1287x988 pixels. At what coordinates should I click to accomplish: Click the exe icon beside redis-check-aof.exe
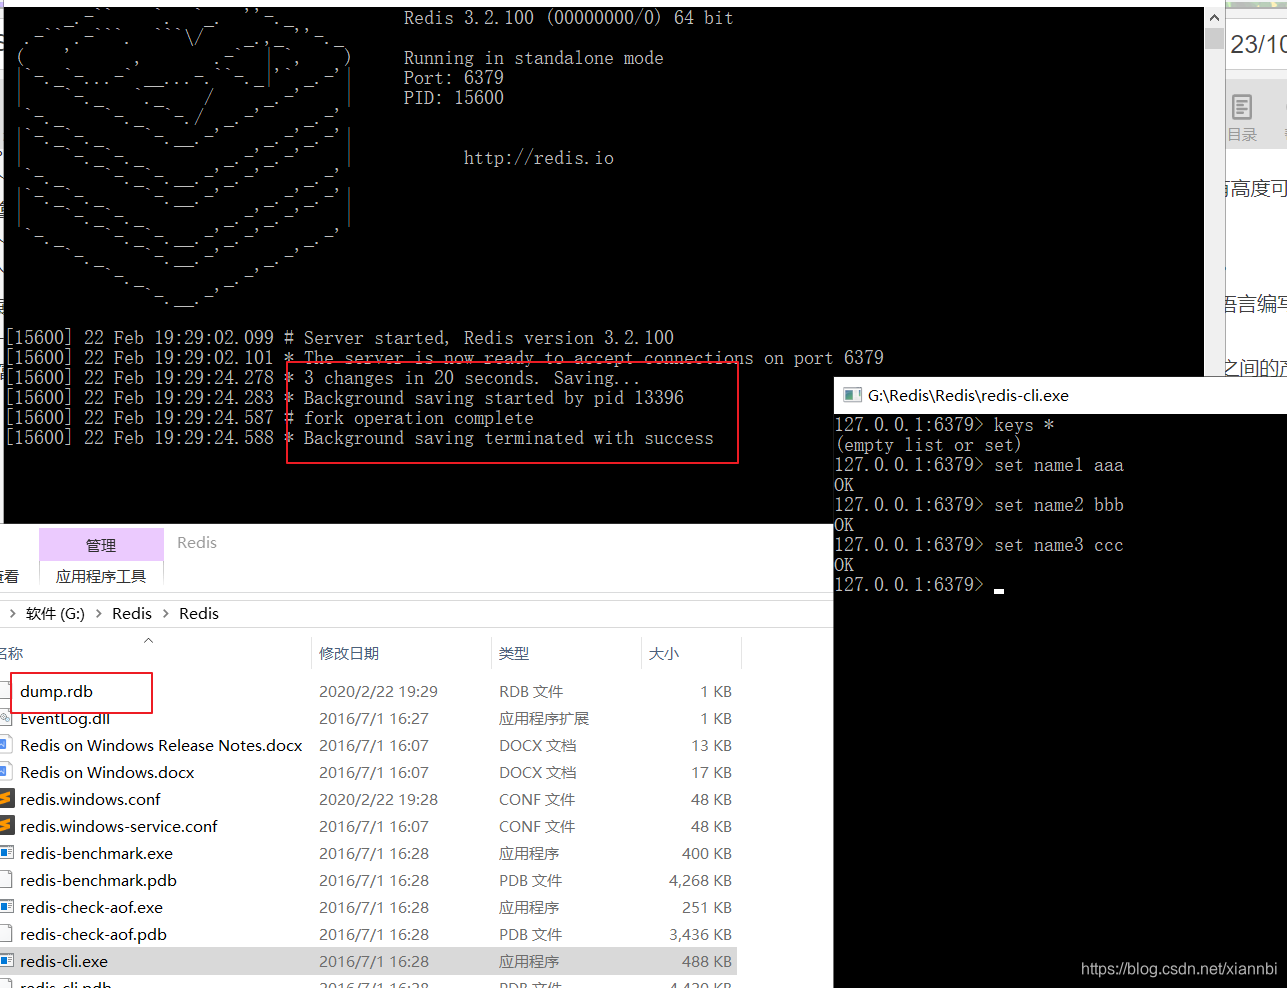(x=6, y=907)
